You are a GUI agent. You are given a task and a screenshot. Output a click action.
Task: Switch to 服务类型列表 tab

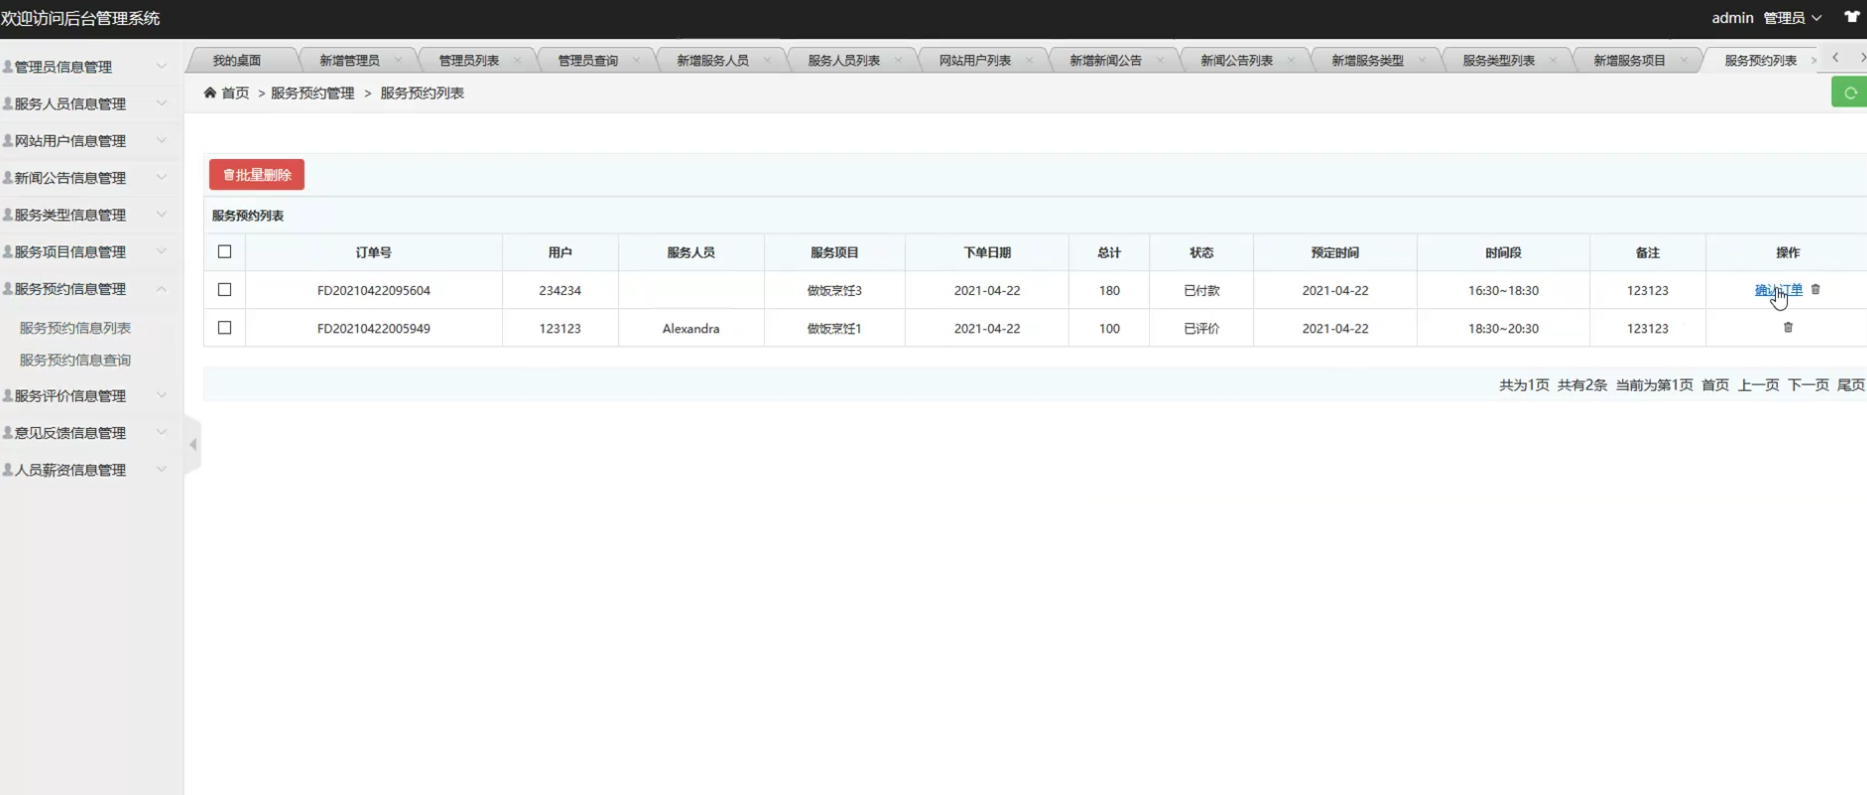1499,61
